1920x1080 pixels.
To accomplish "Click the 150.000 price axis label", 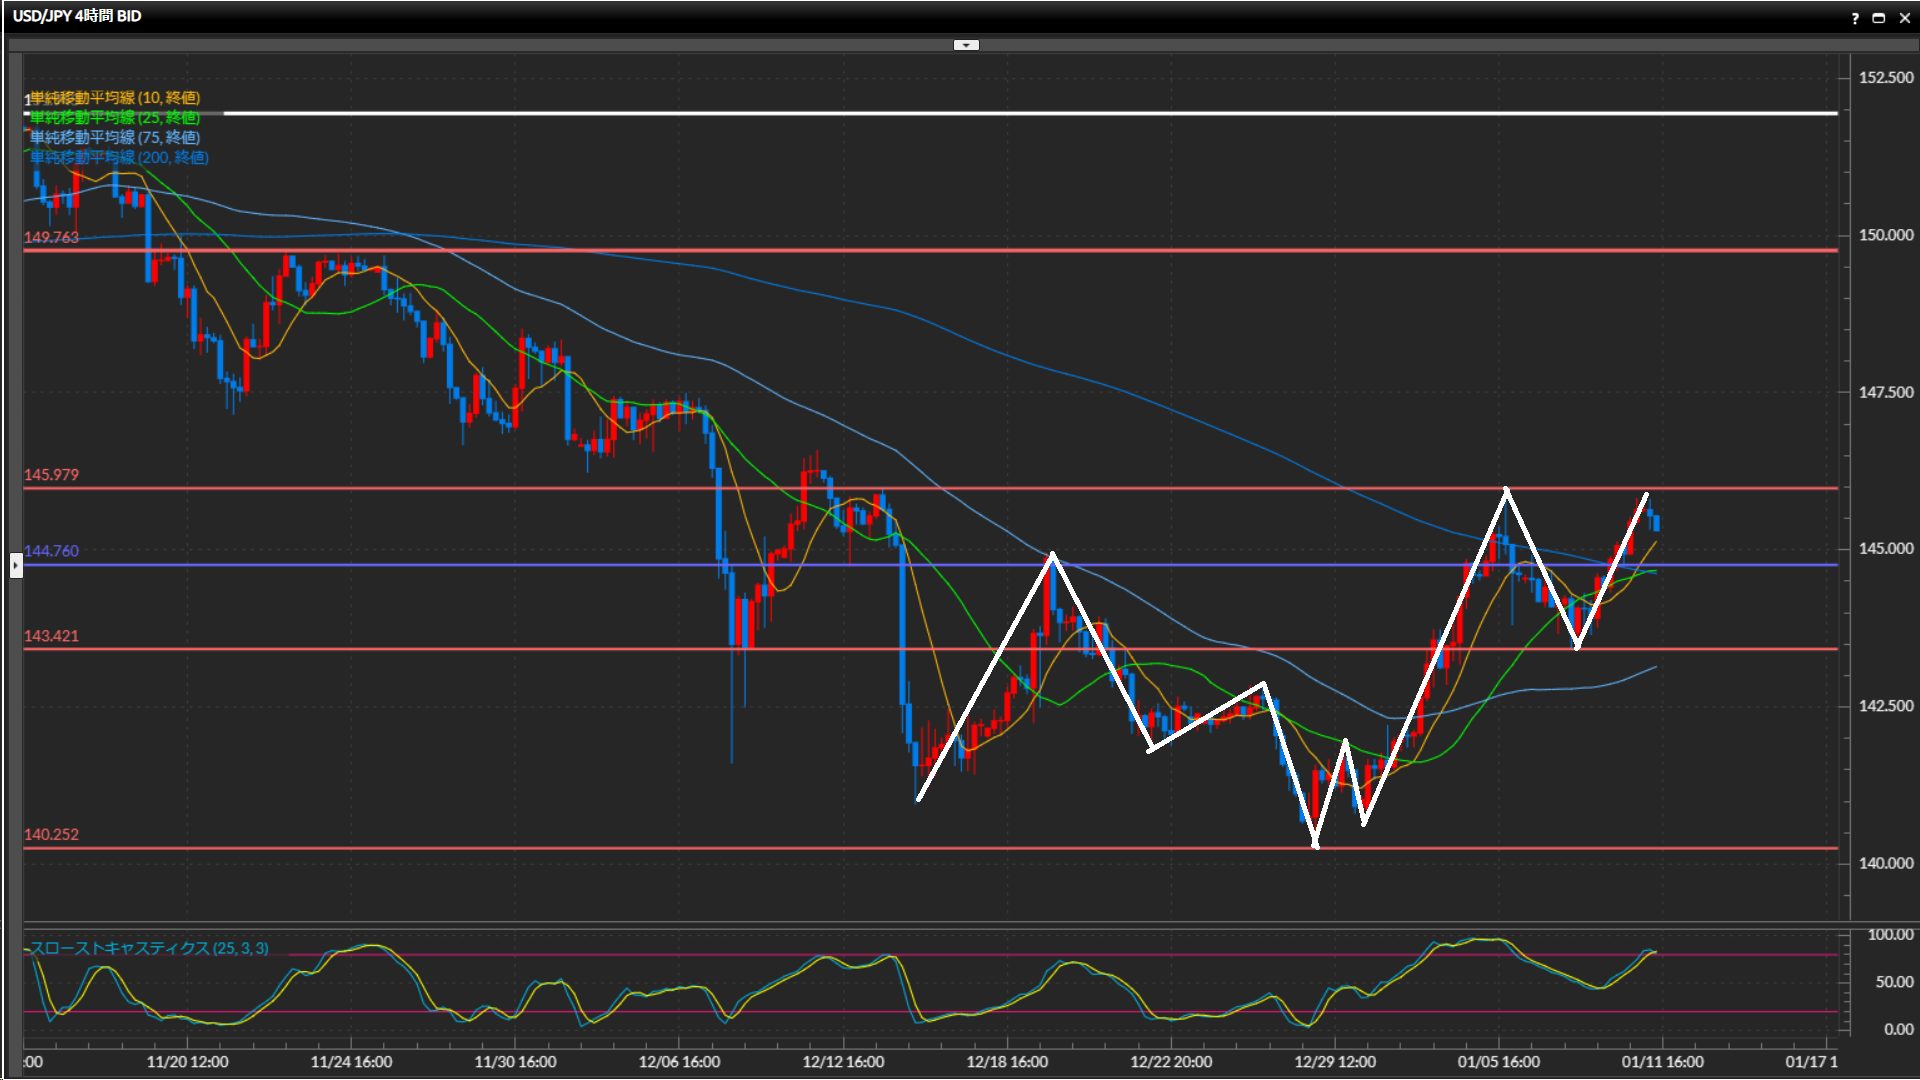I will coord(1885,235).
